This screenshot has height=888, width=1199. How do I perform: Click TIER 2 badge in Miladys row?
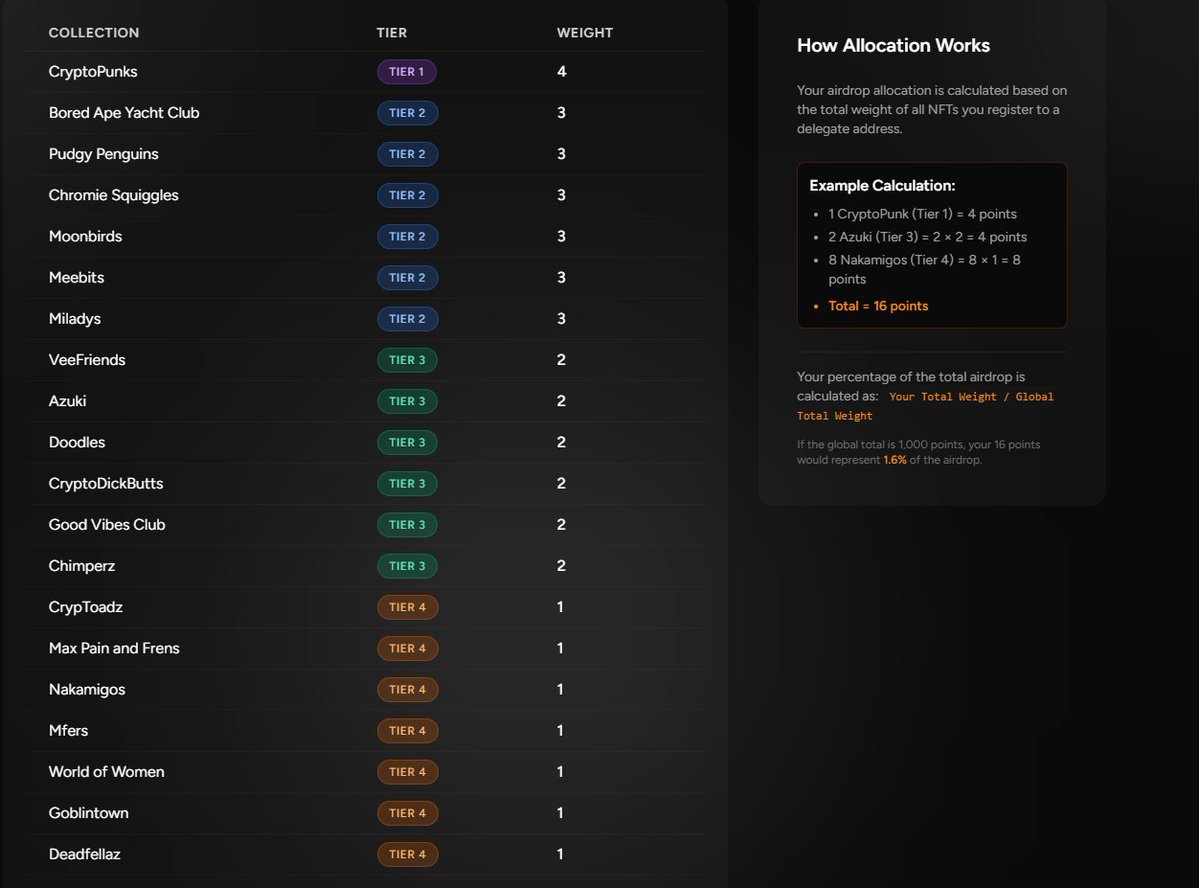point(408,319)
